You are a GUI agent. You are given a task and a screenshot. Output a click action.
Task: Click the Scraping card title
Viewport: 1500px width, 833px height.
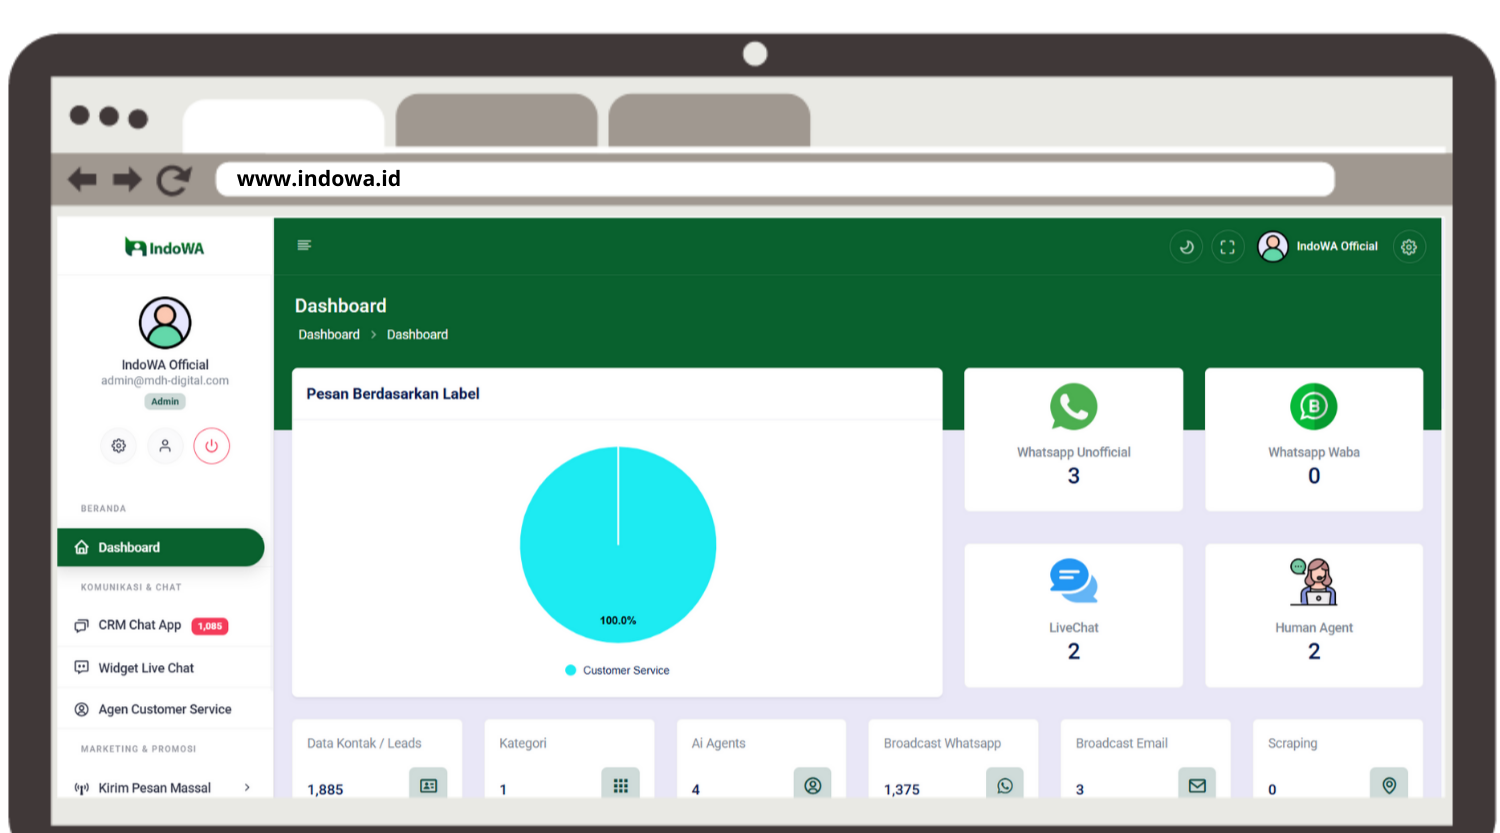point(1292,743)
